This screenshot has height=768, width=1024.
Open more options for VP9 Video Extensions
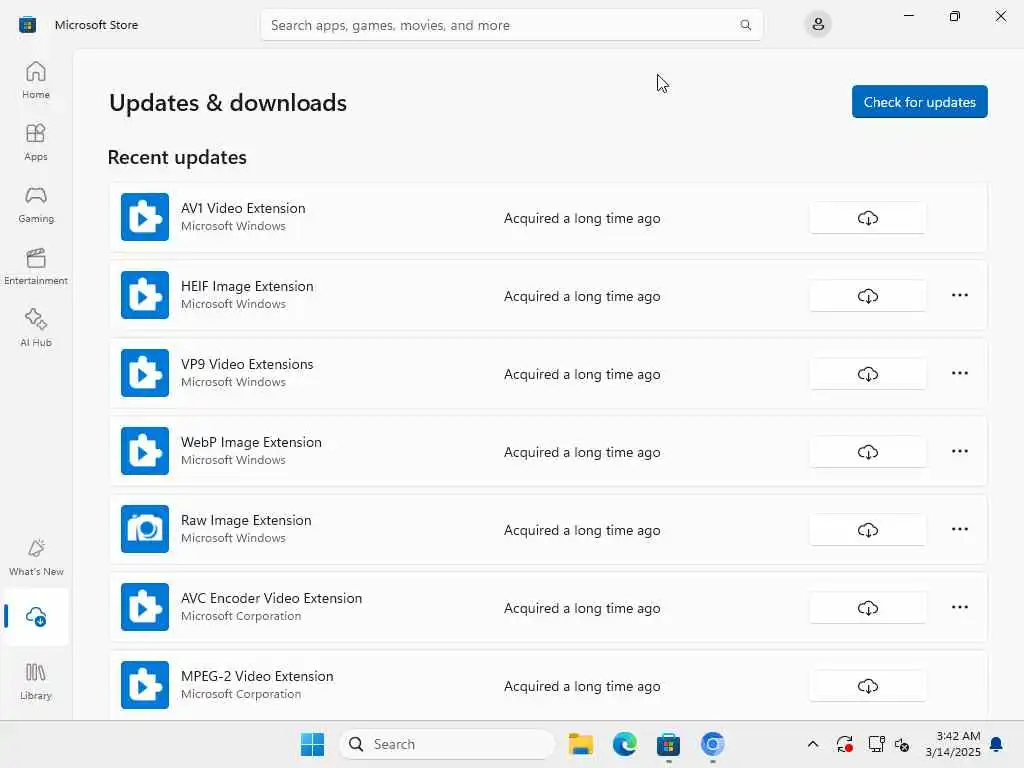[959, 373]
